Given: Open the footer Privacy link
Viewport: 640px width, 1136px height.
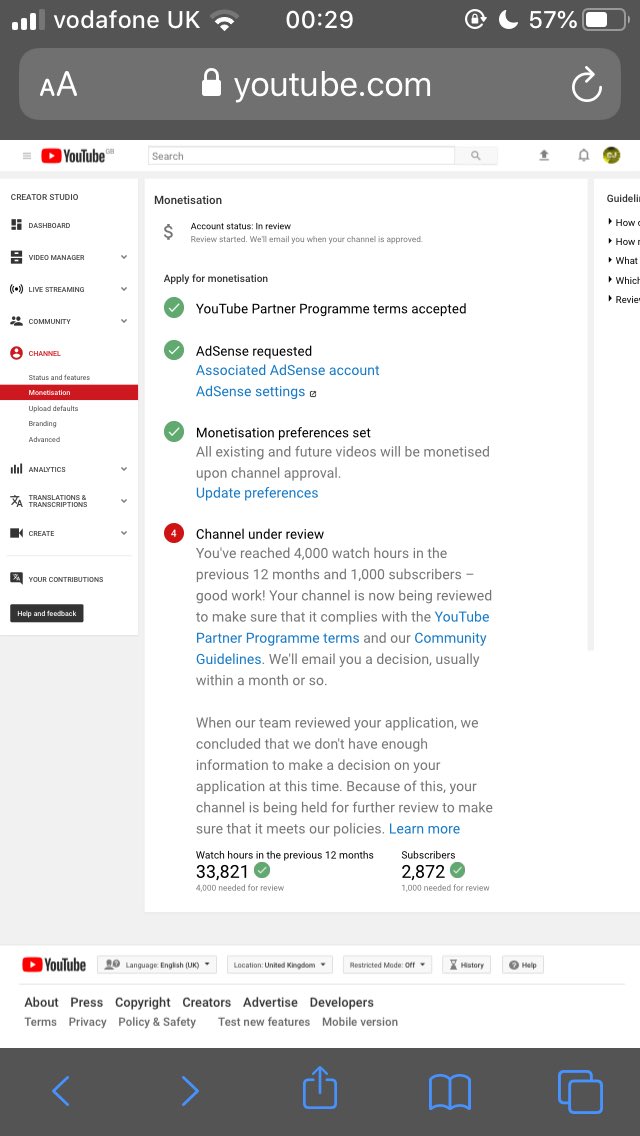Looking at the screenshot, I should pyautogui.click(x=88, y=1022).
